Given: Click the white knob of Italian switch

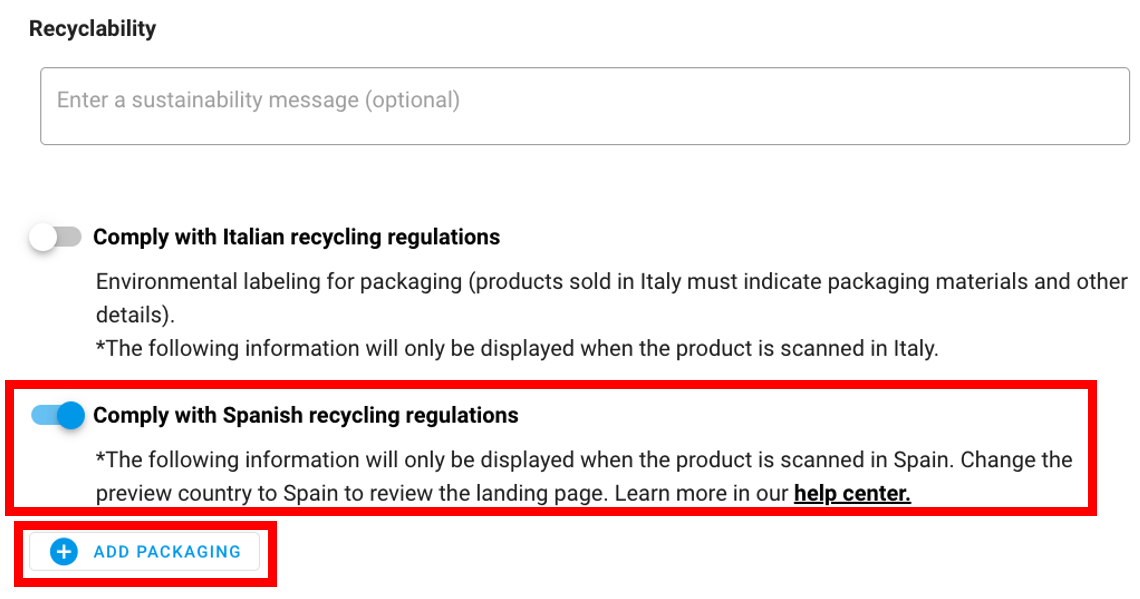Looking at the screenshot, I should 44,238.
